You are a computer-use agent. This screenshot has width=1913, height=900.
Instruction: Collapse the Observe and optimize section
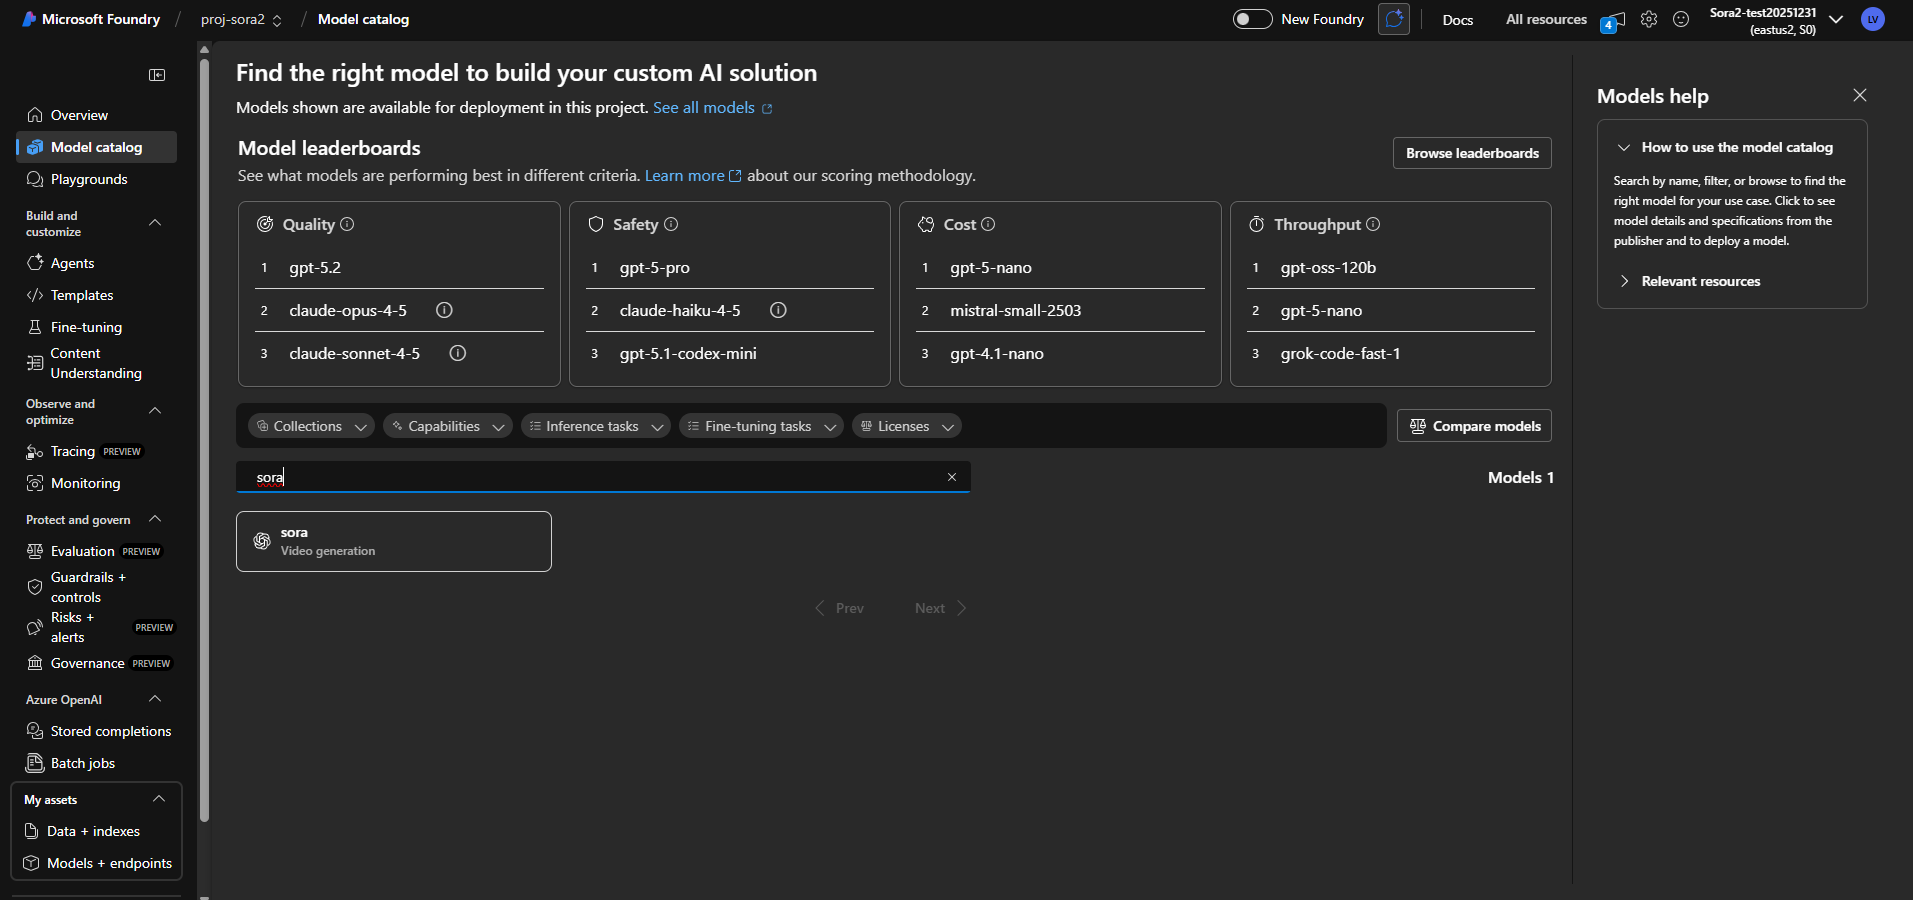pos(155,411)
